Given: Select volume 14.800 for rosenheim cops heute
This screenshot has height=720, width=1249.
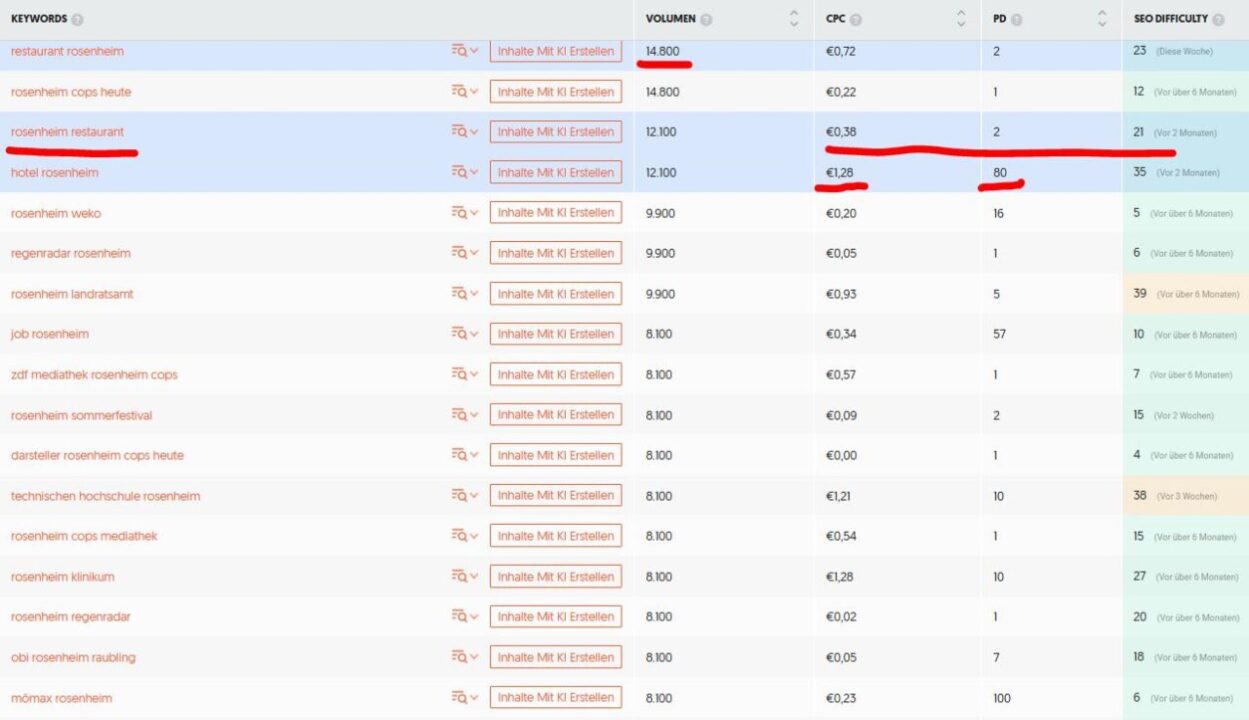Looking at the screenshot, I should point(662,92).
